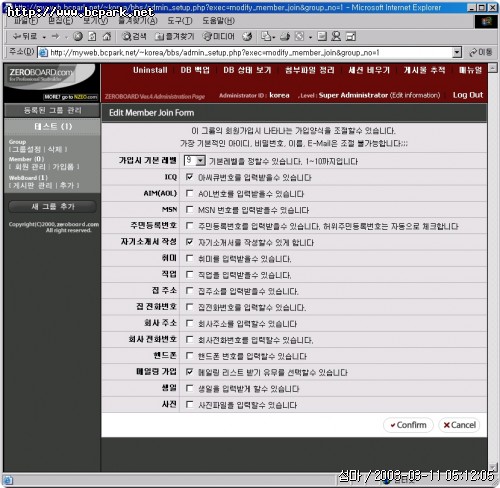This screenshot has width=500, height=488.
Task: Click the Discuss icon in the toolbar
Action: click(x=322, y=36)
